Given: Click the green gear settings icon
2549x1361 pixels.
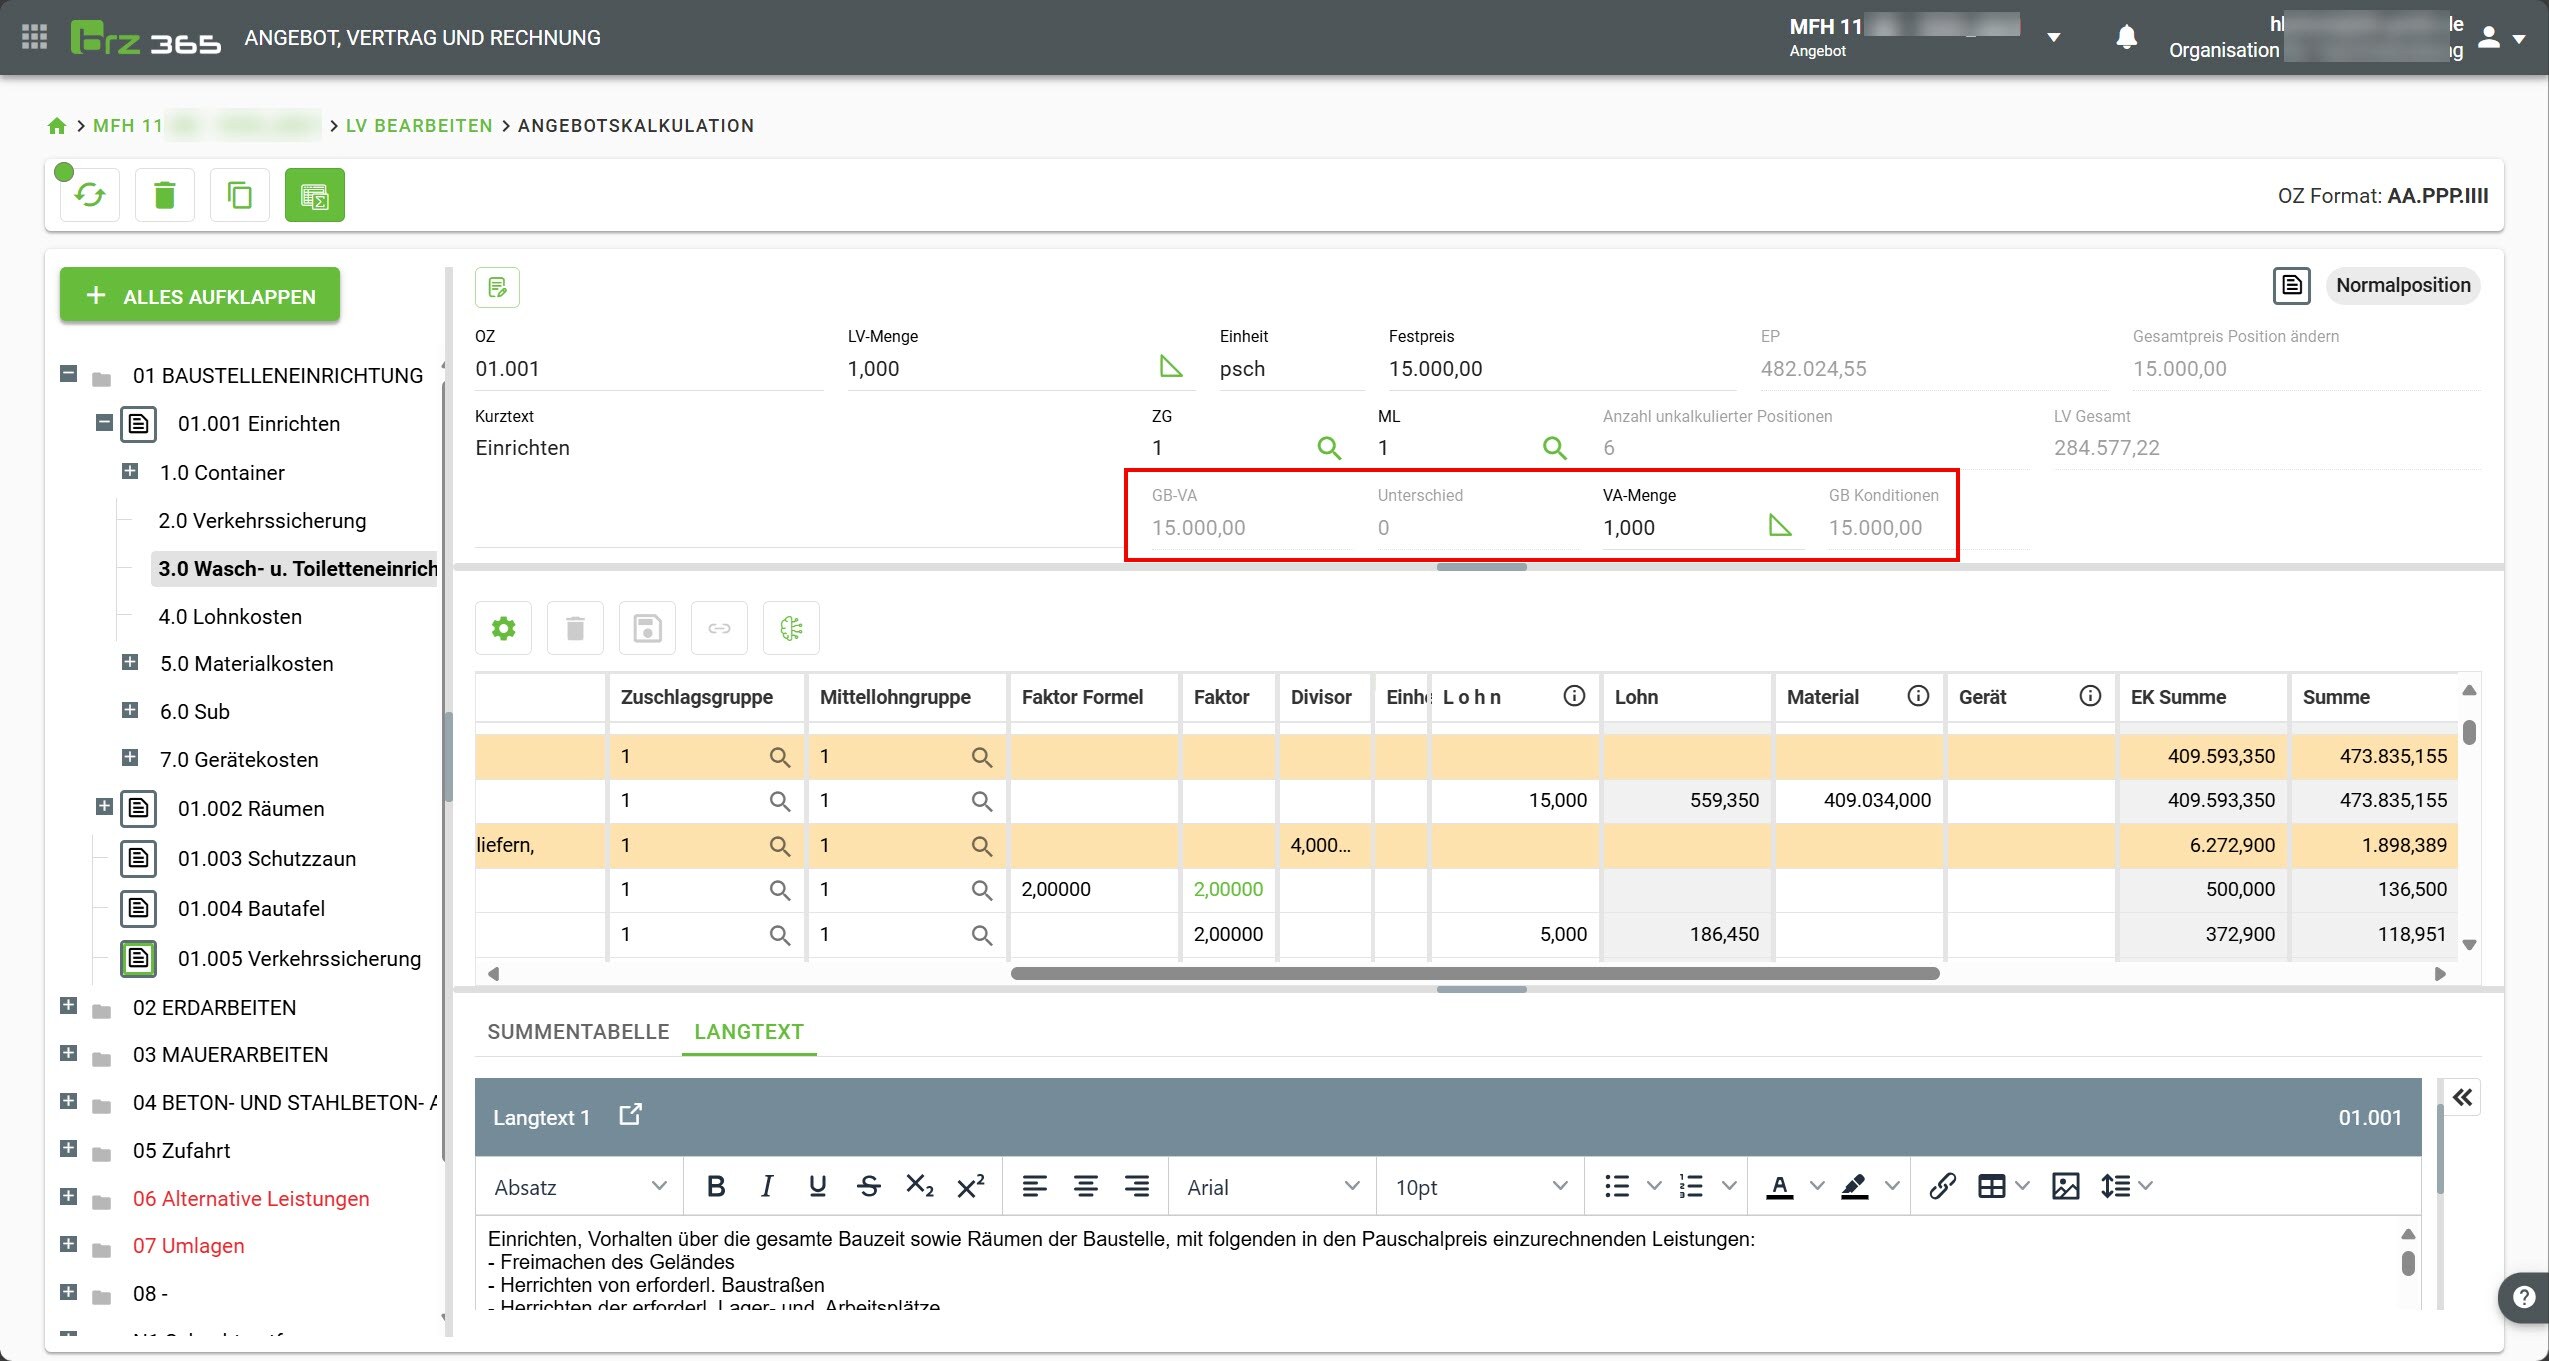Looking at the screenshot, I should [504, 628].
